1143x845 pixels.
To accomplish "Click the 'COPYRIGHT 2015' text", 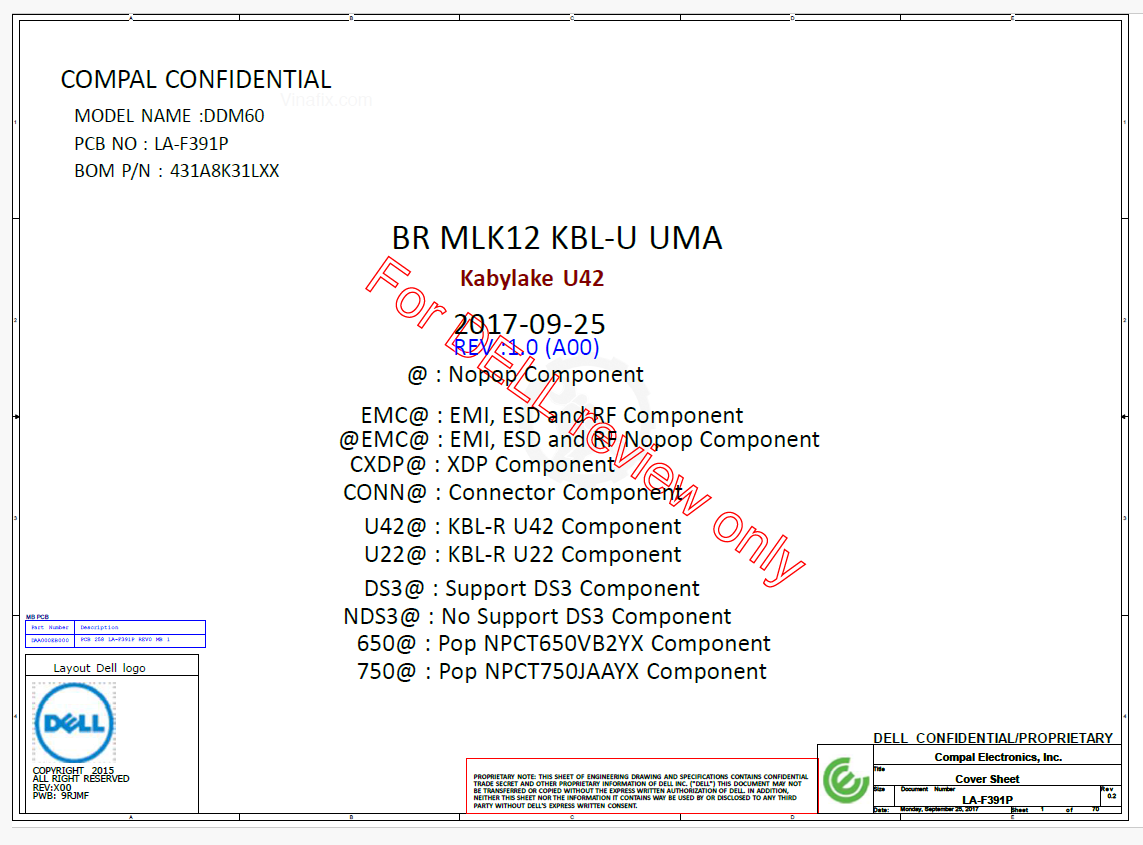I will pyautogui.click(x=74, y=771).
